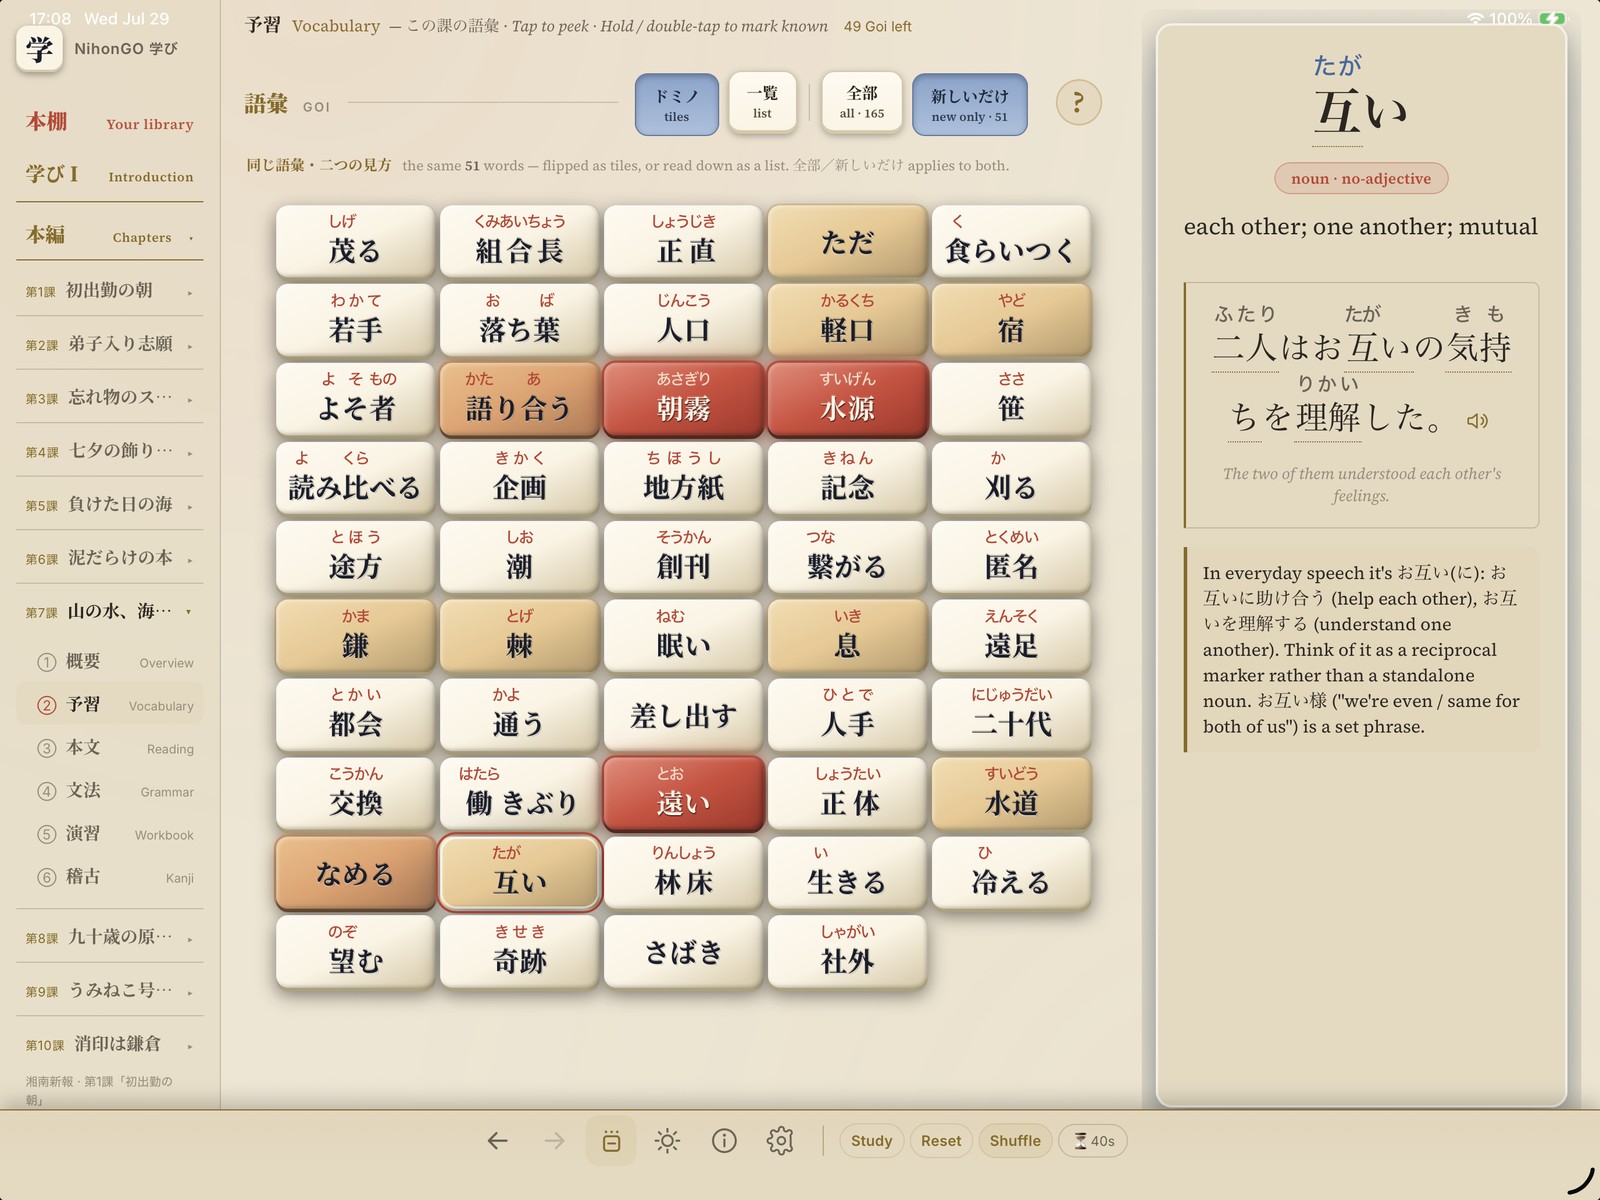
Task: Switch brightness theme with sun icon
Action: tap(667, 1141)
